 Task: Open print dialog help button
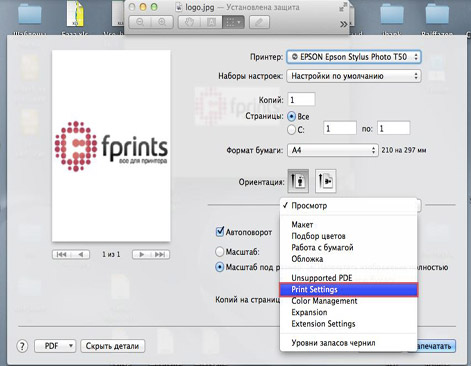(x=22, y=346)
